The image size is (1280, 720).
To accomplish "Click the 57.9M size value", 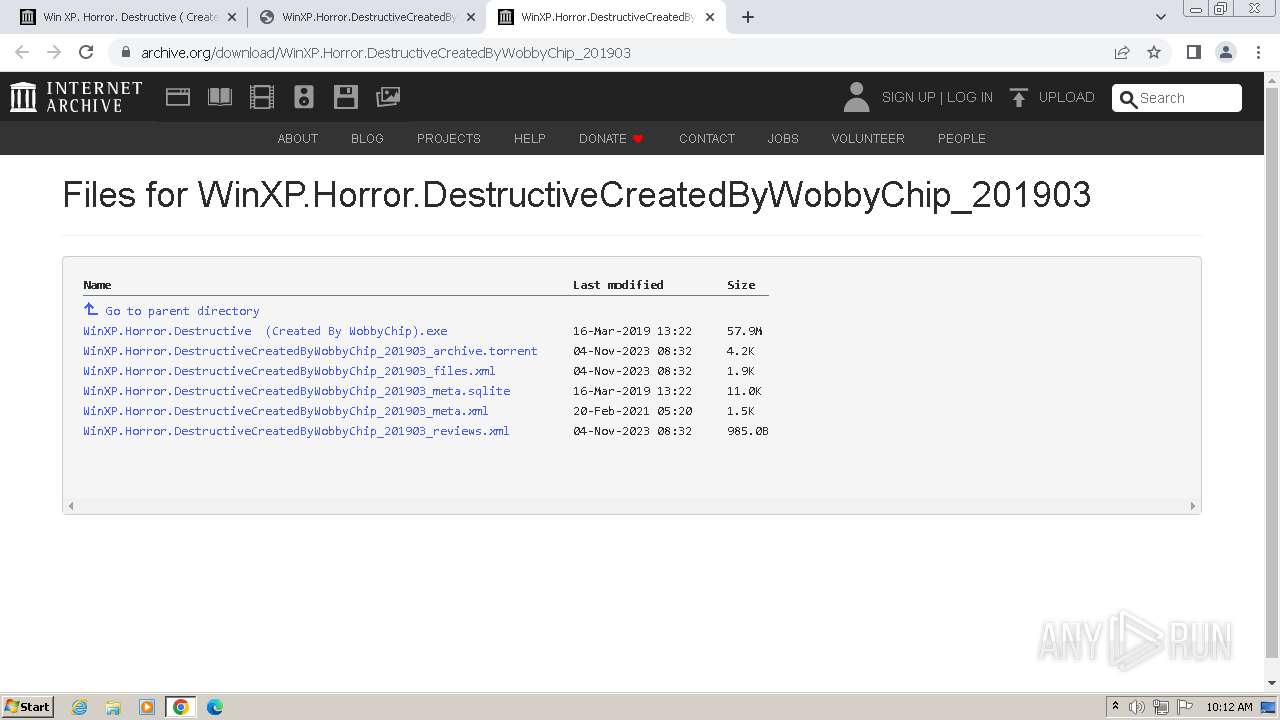I will [x=745, y=331].
